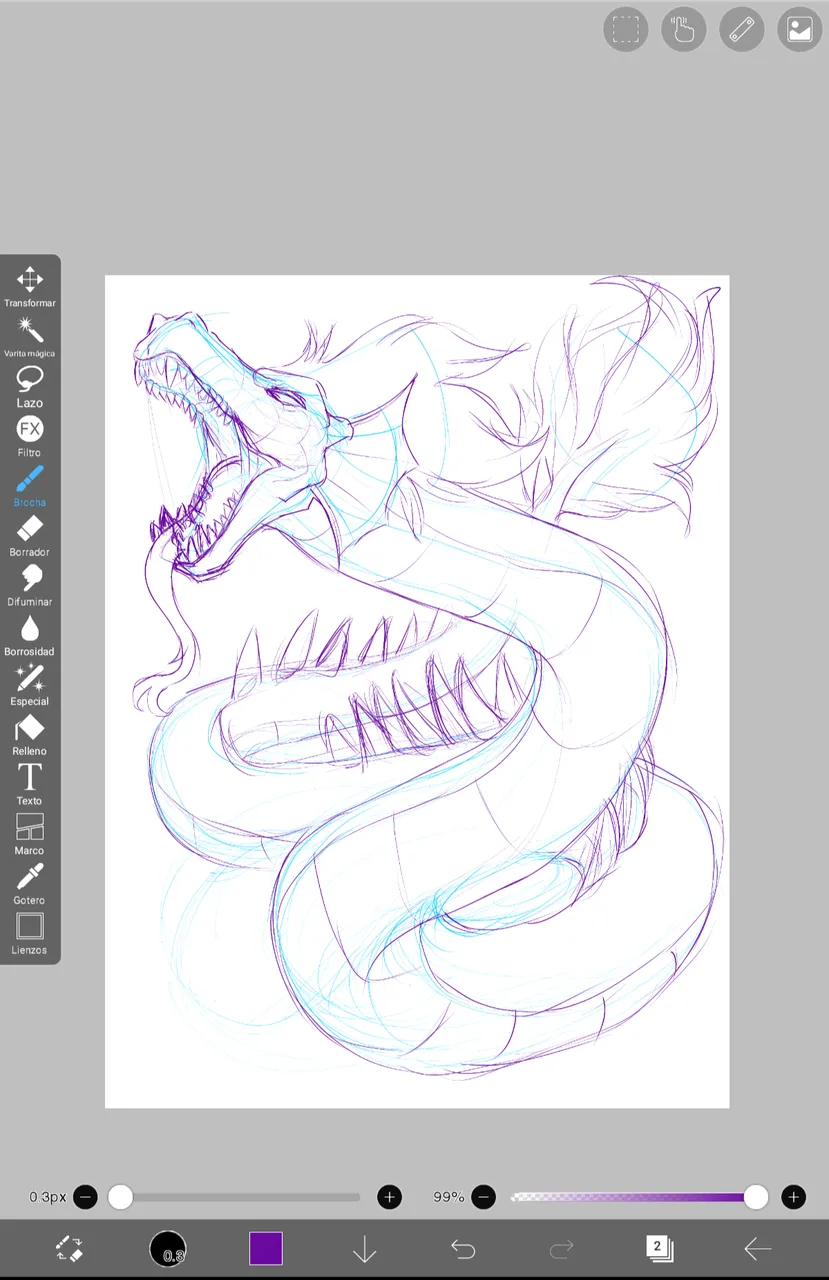The width and height of the screenshot is (829, 1280).
Task: Click the dragon sketch canvas
Action: pyautogui.click(x=417, y=691)
